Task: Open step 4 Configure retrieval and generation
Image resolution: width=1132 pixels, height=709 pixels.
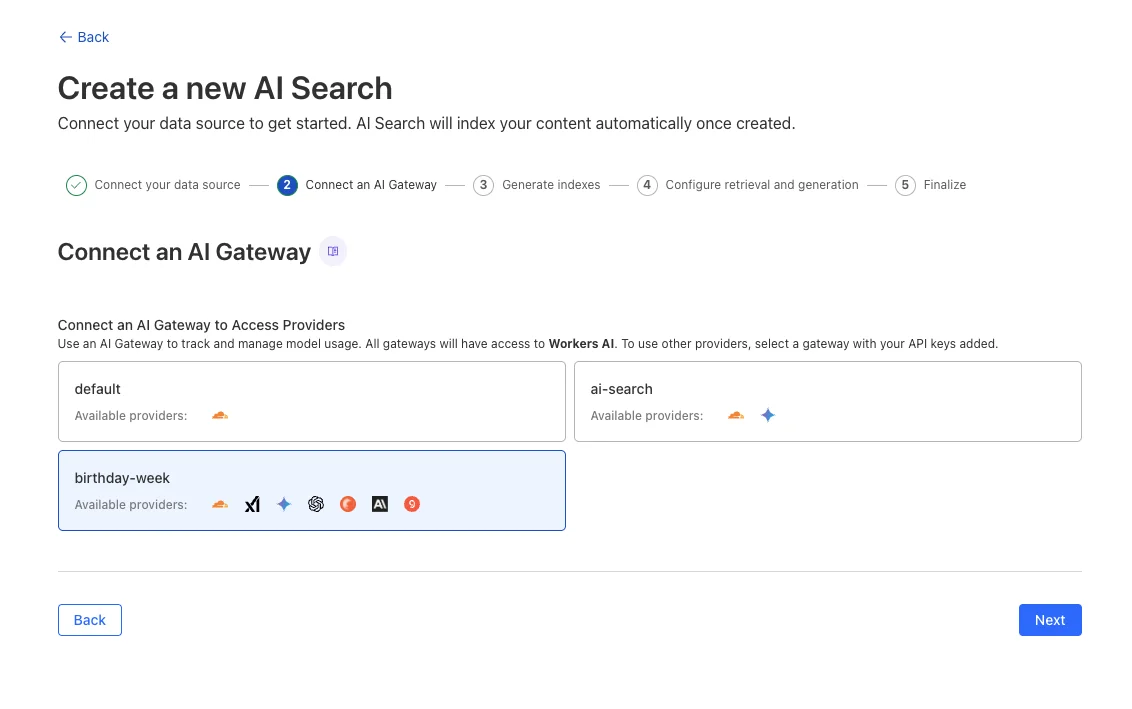Action: tap(748, 186)
